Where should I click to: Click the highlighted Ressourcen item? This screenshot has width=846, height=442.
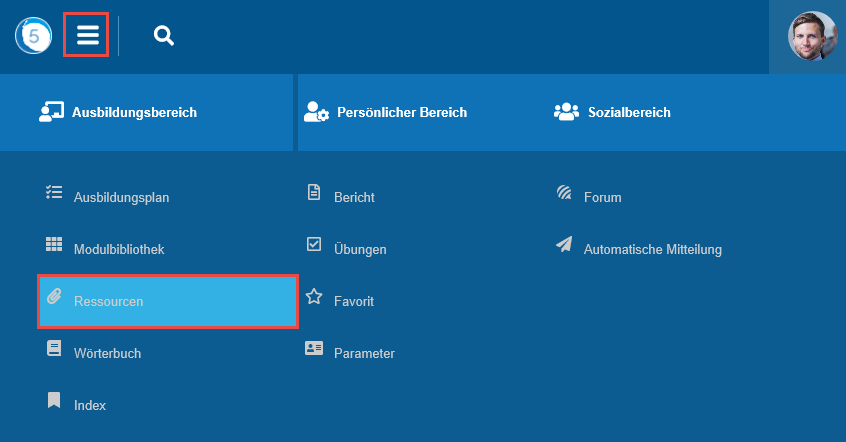pos(167,301)
